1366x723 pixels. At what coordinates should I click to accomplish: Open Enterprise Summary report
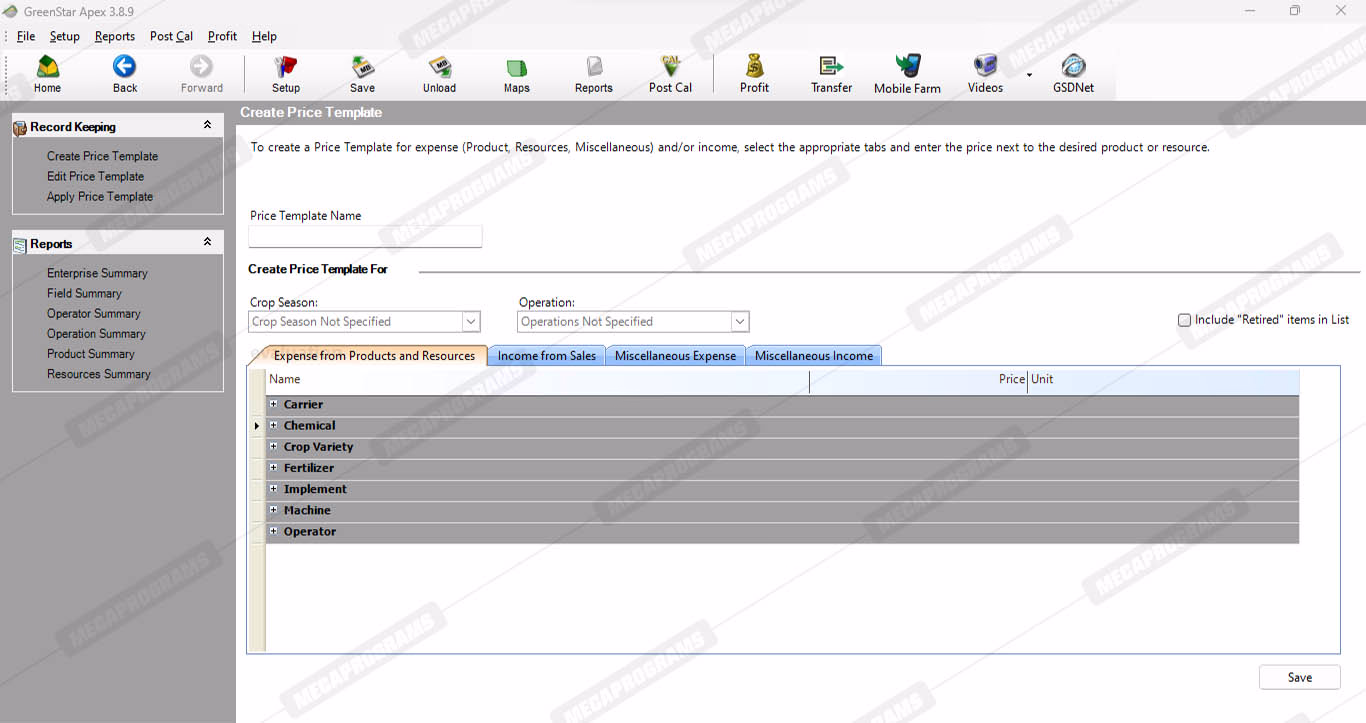[97, 273]
